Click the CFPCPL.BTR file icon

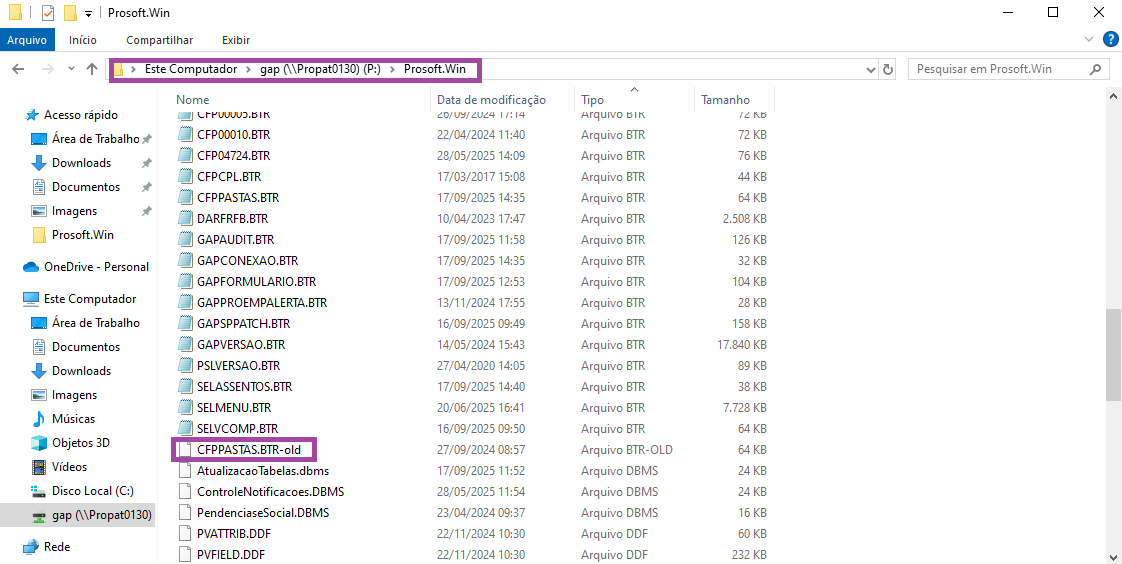pyautogui.click(x=185, y=176)
